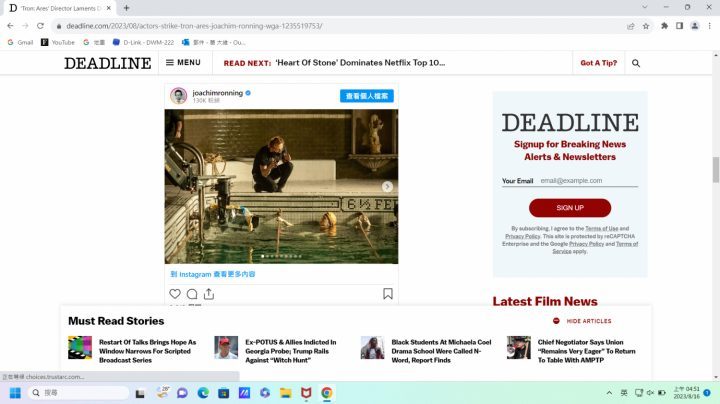Click the red cap Trump story thumbnail
720x404 pixels.
pyautogui.click(x=226, y=348)
